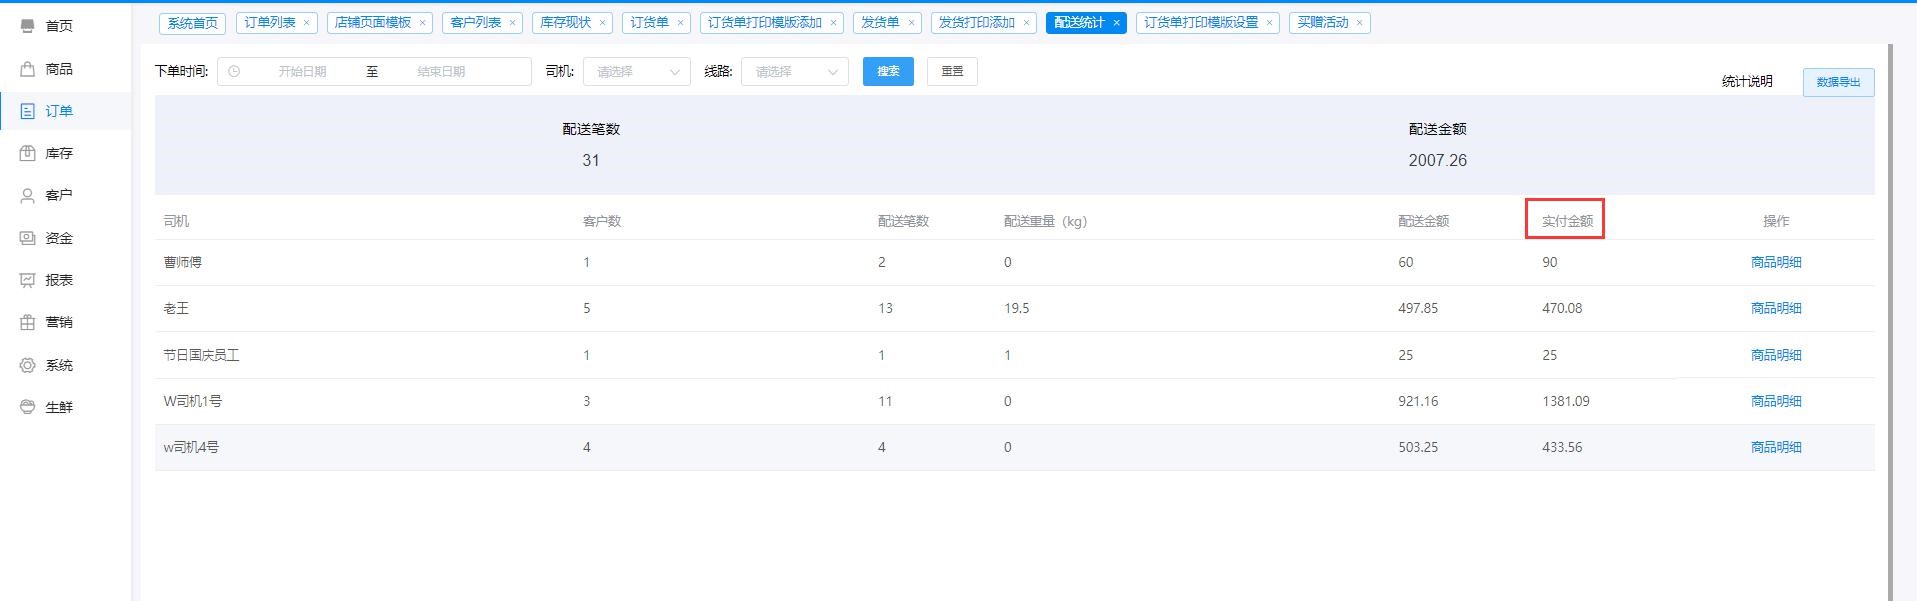Expand the 线路 route dropdown

click(795, 72)
